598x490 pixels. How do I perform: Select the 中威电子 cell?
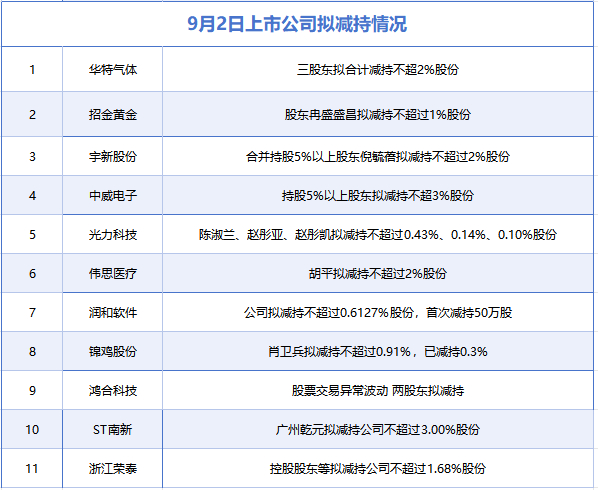click(113, 195)
